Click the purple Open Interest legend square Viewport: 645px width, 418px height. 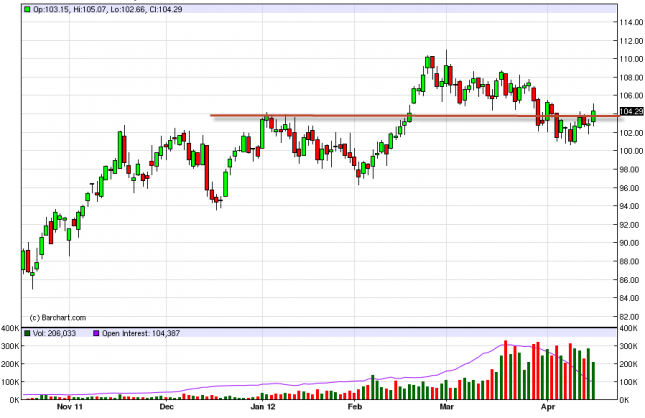pos(96,333)
